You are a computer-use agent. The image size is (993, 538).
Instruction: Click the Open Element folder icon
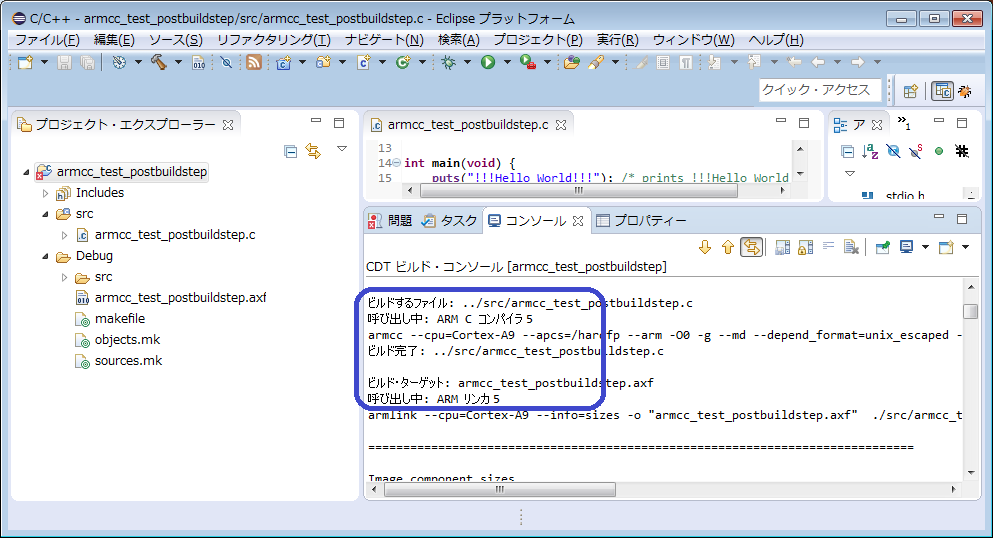click(x=572, y=62)
